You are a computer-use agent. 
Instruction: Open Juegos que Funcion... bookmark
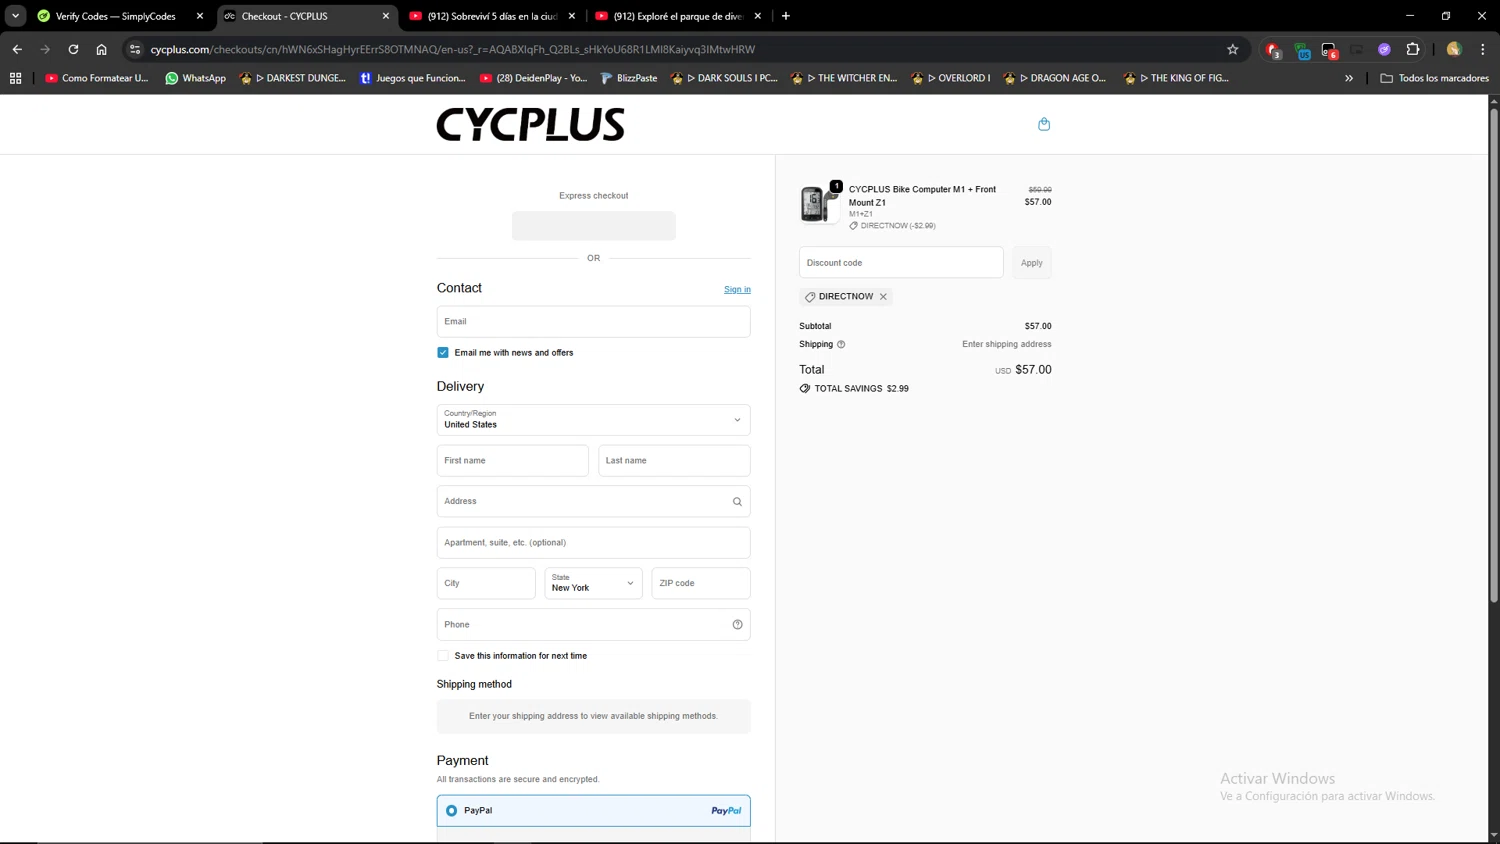point(412,78)
